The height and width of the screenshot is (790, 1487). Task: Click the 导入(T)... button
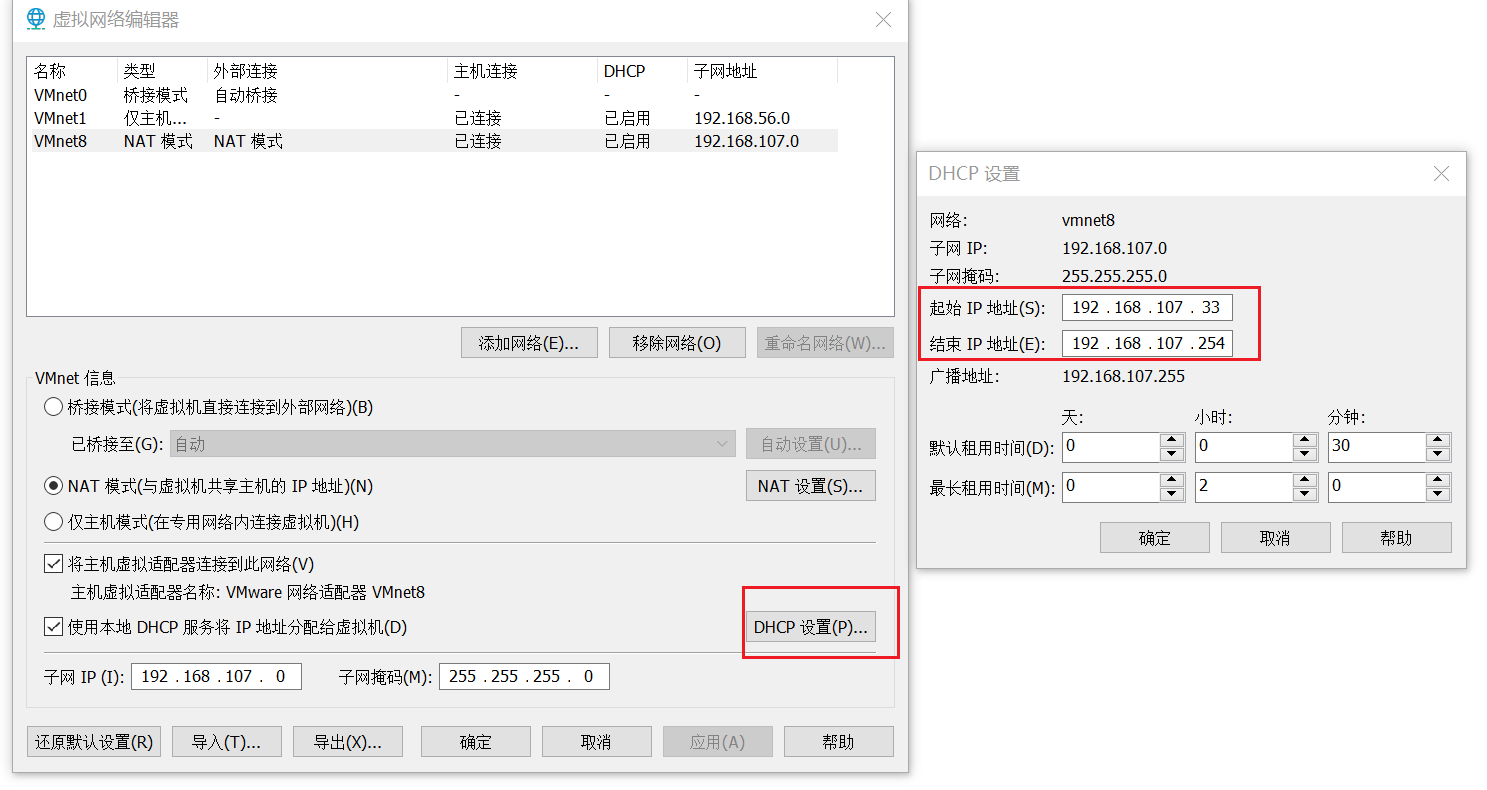226,742
